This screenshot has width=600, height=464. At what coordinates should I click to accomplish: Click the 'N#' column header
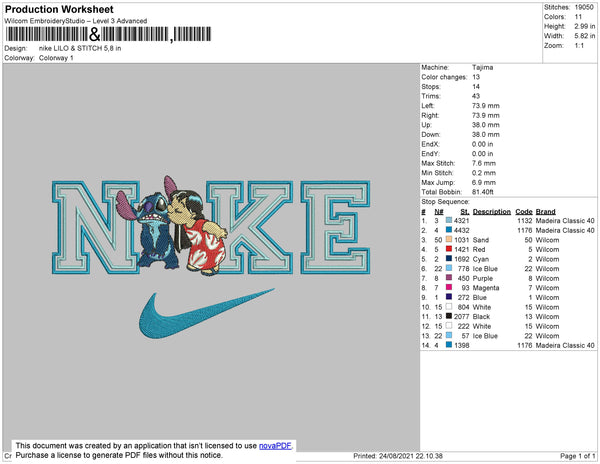439,212
